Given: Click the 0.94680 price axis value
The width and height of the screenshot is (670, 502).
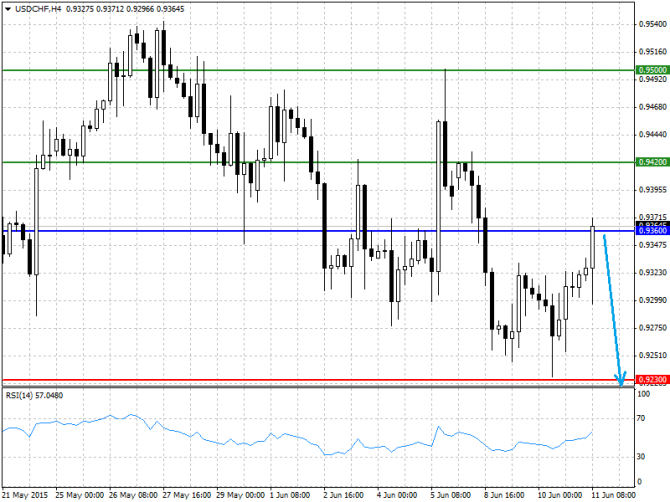Looking at the screenshot, I should pos(653,107).
